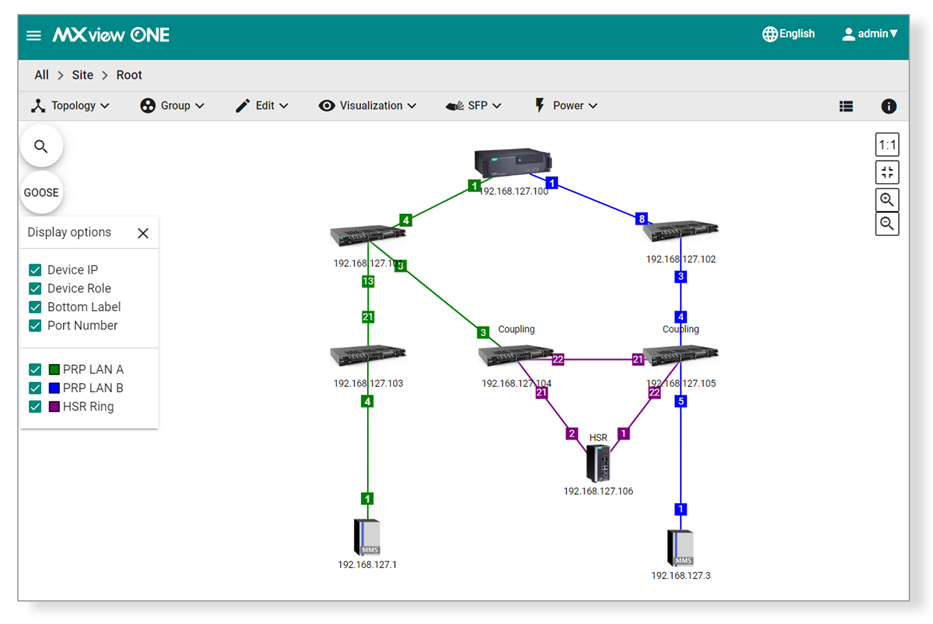Toggle the Port Number checkbox
The width and height of the screenshot is (933, 624).
point(35,326)
